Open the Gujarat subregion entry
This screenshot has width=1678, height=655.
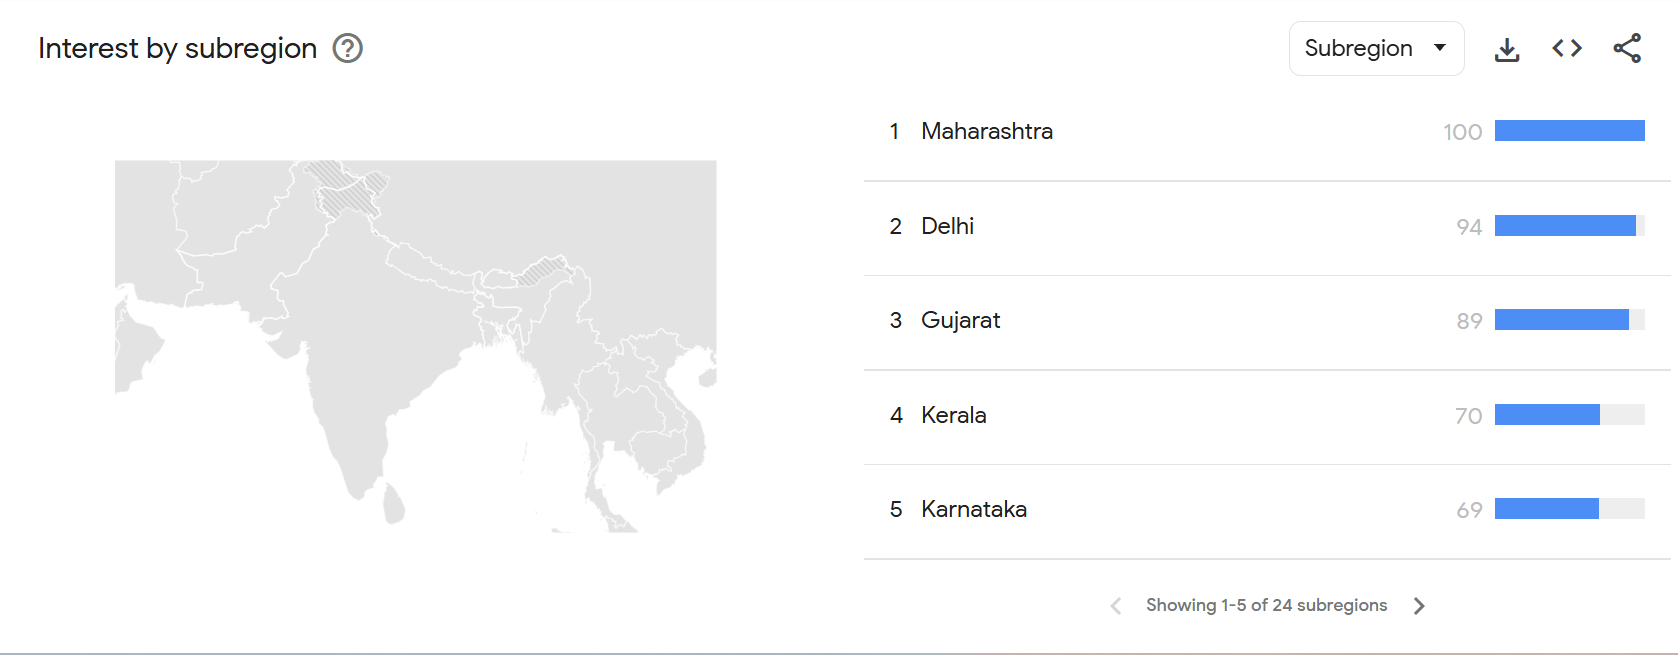pyautogui.click(x=960, y=320)
